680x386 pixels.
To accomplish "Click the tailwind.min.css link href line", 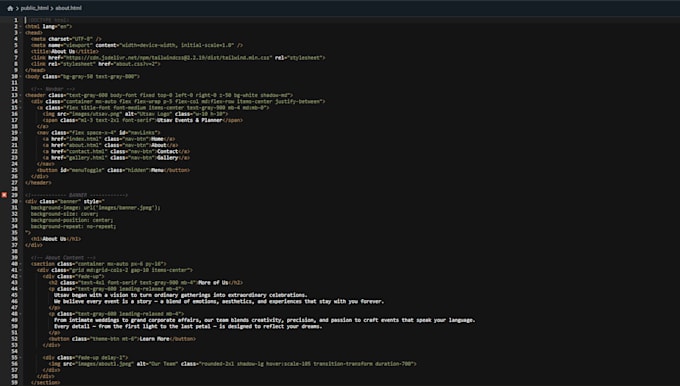I will click(x=178, y=58).
